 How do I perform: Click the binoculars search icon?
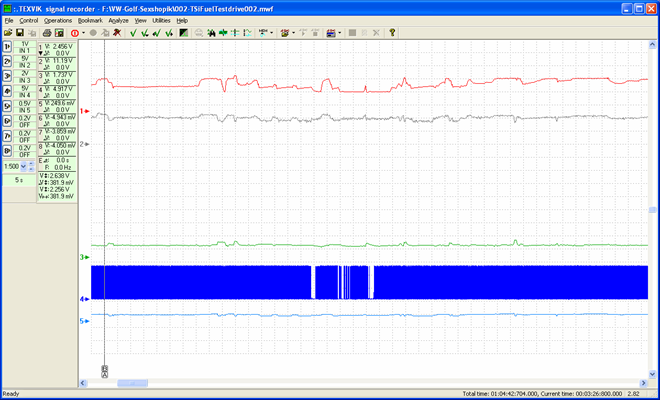click(211, 33)
